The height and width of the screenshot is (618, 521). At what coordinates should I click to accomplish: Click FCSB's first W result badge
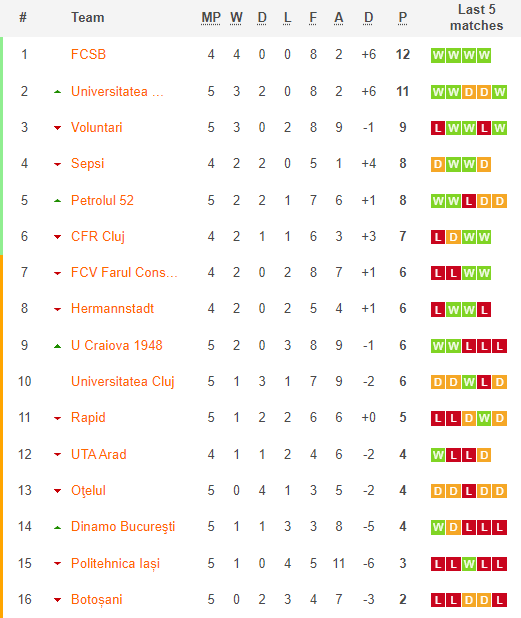pyautogui.click(x=437, y=55)
